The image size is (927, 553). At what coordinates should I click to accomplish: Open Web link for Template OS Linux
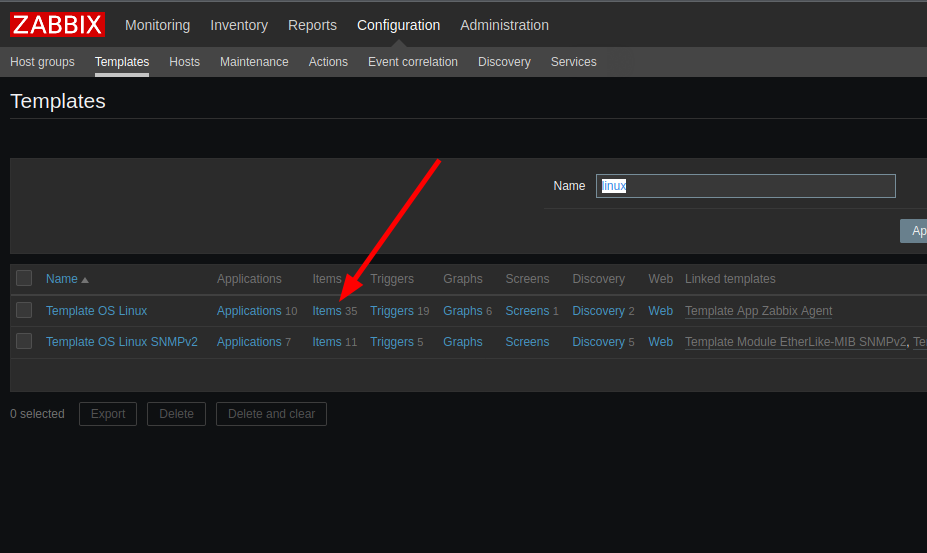coord(660,311)
